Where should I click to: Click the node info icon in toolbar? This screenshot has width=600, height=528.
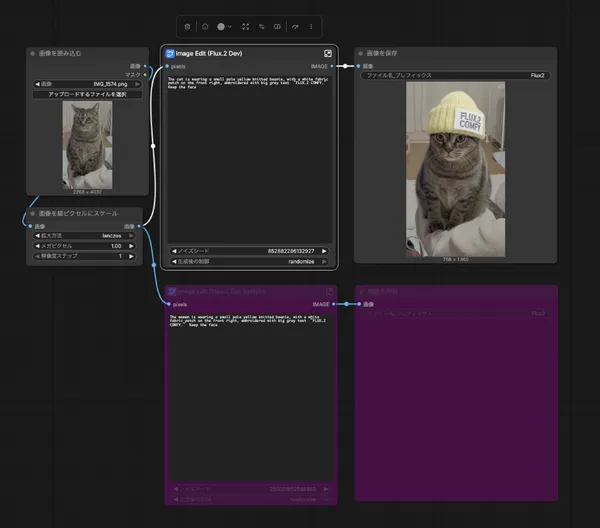pyautogui.click(x=206, y=26)
